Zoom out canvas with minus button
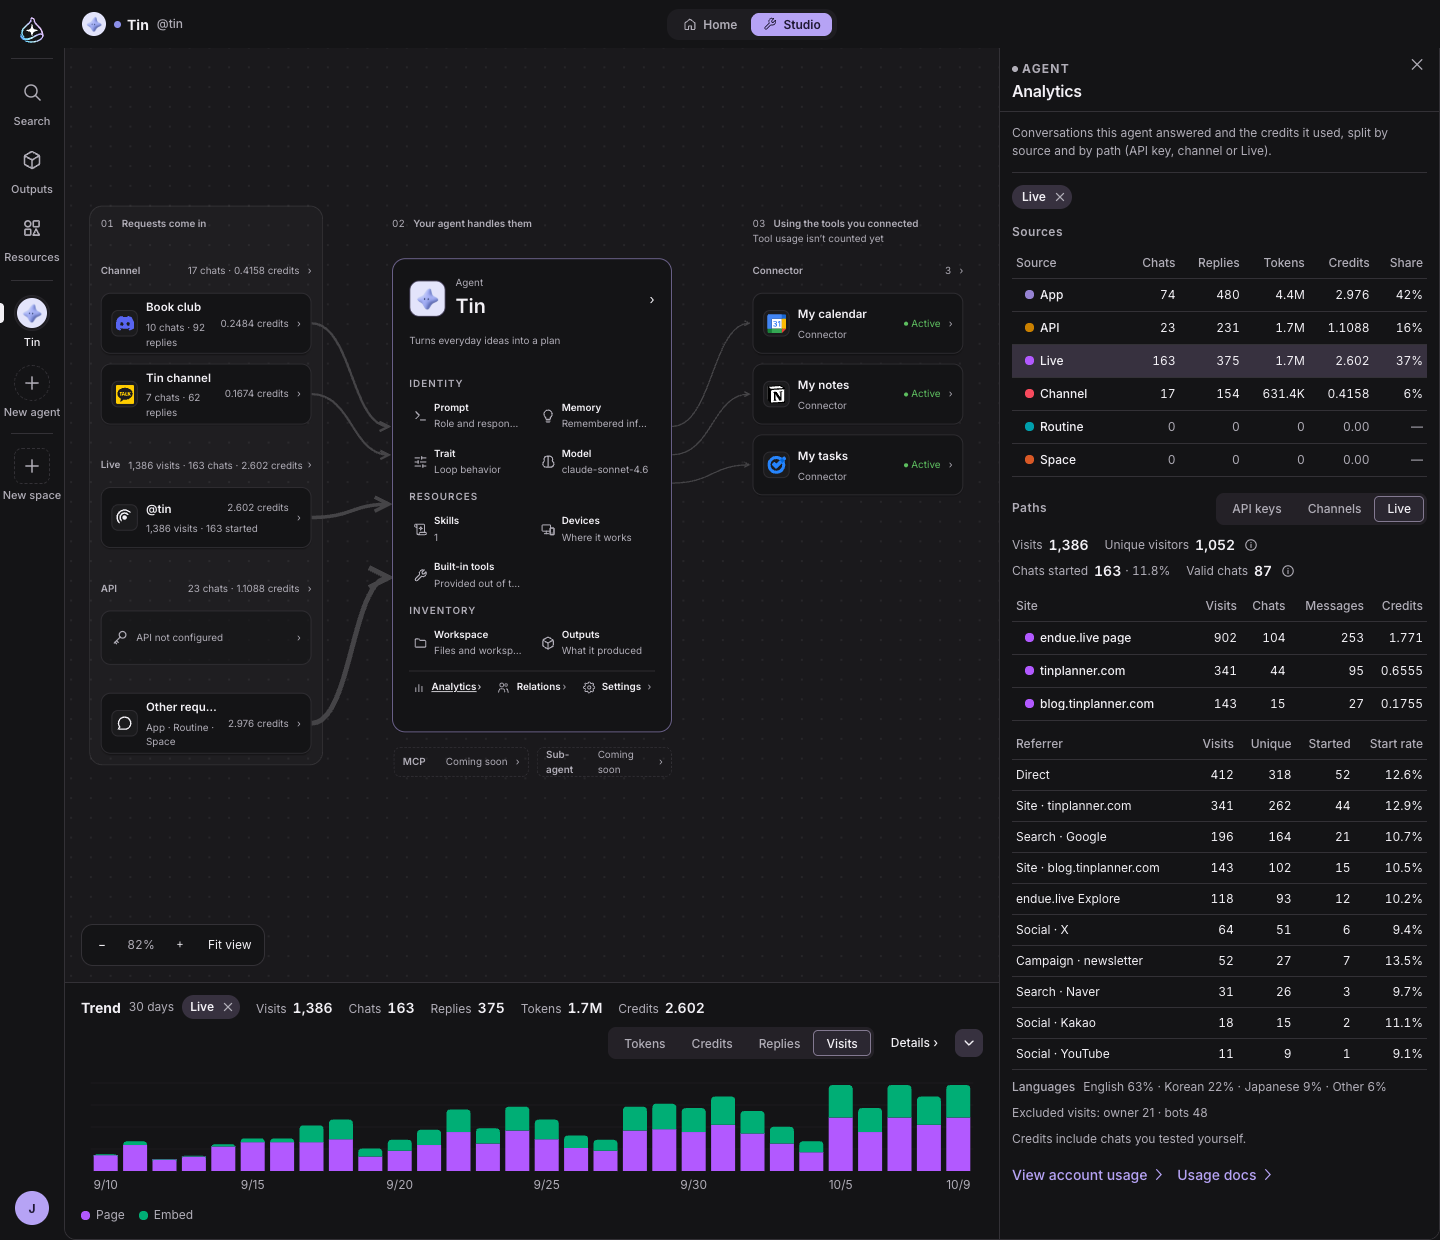This screenshot has height=1240, width=1440. click(x=102, y=945)
